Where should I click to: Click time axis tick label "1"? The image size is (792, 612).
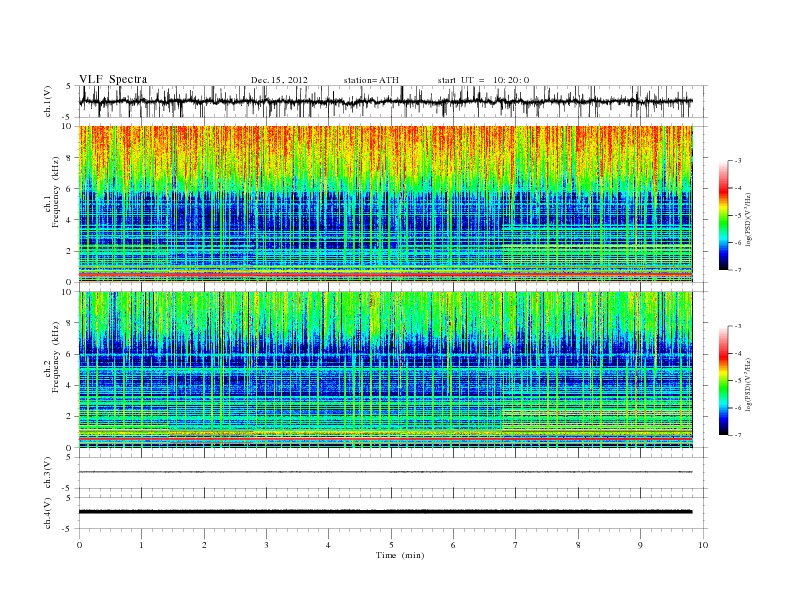point(141,545)
